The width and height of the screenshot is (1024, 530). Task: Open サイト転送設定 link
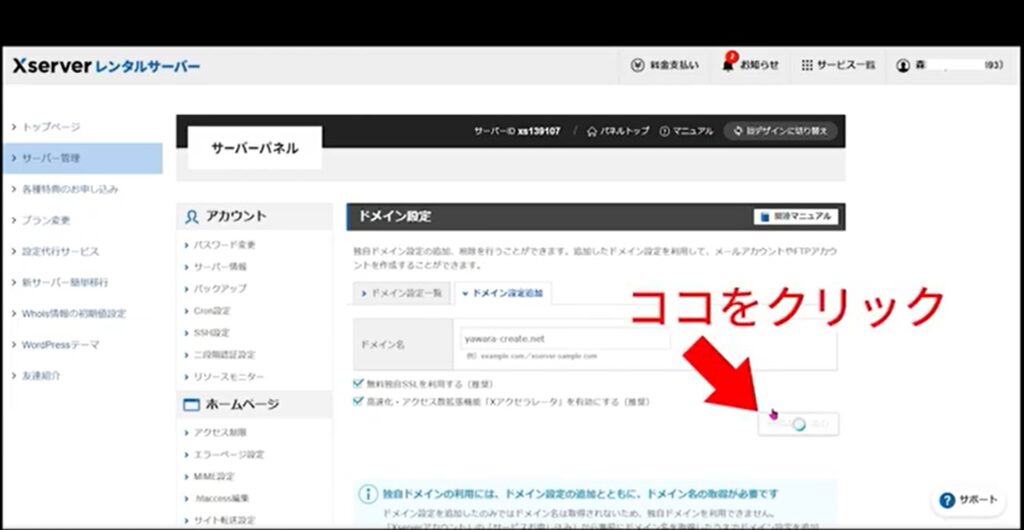225,520
